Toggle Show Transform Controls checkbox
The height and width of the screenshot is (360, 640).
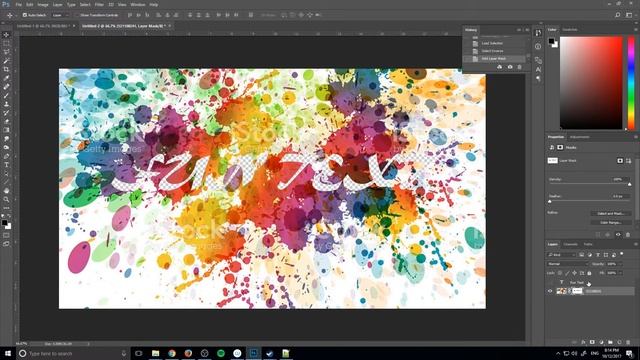pos(77,15)
